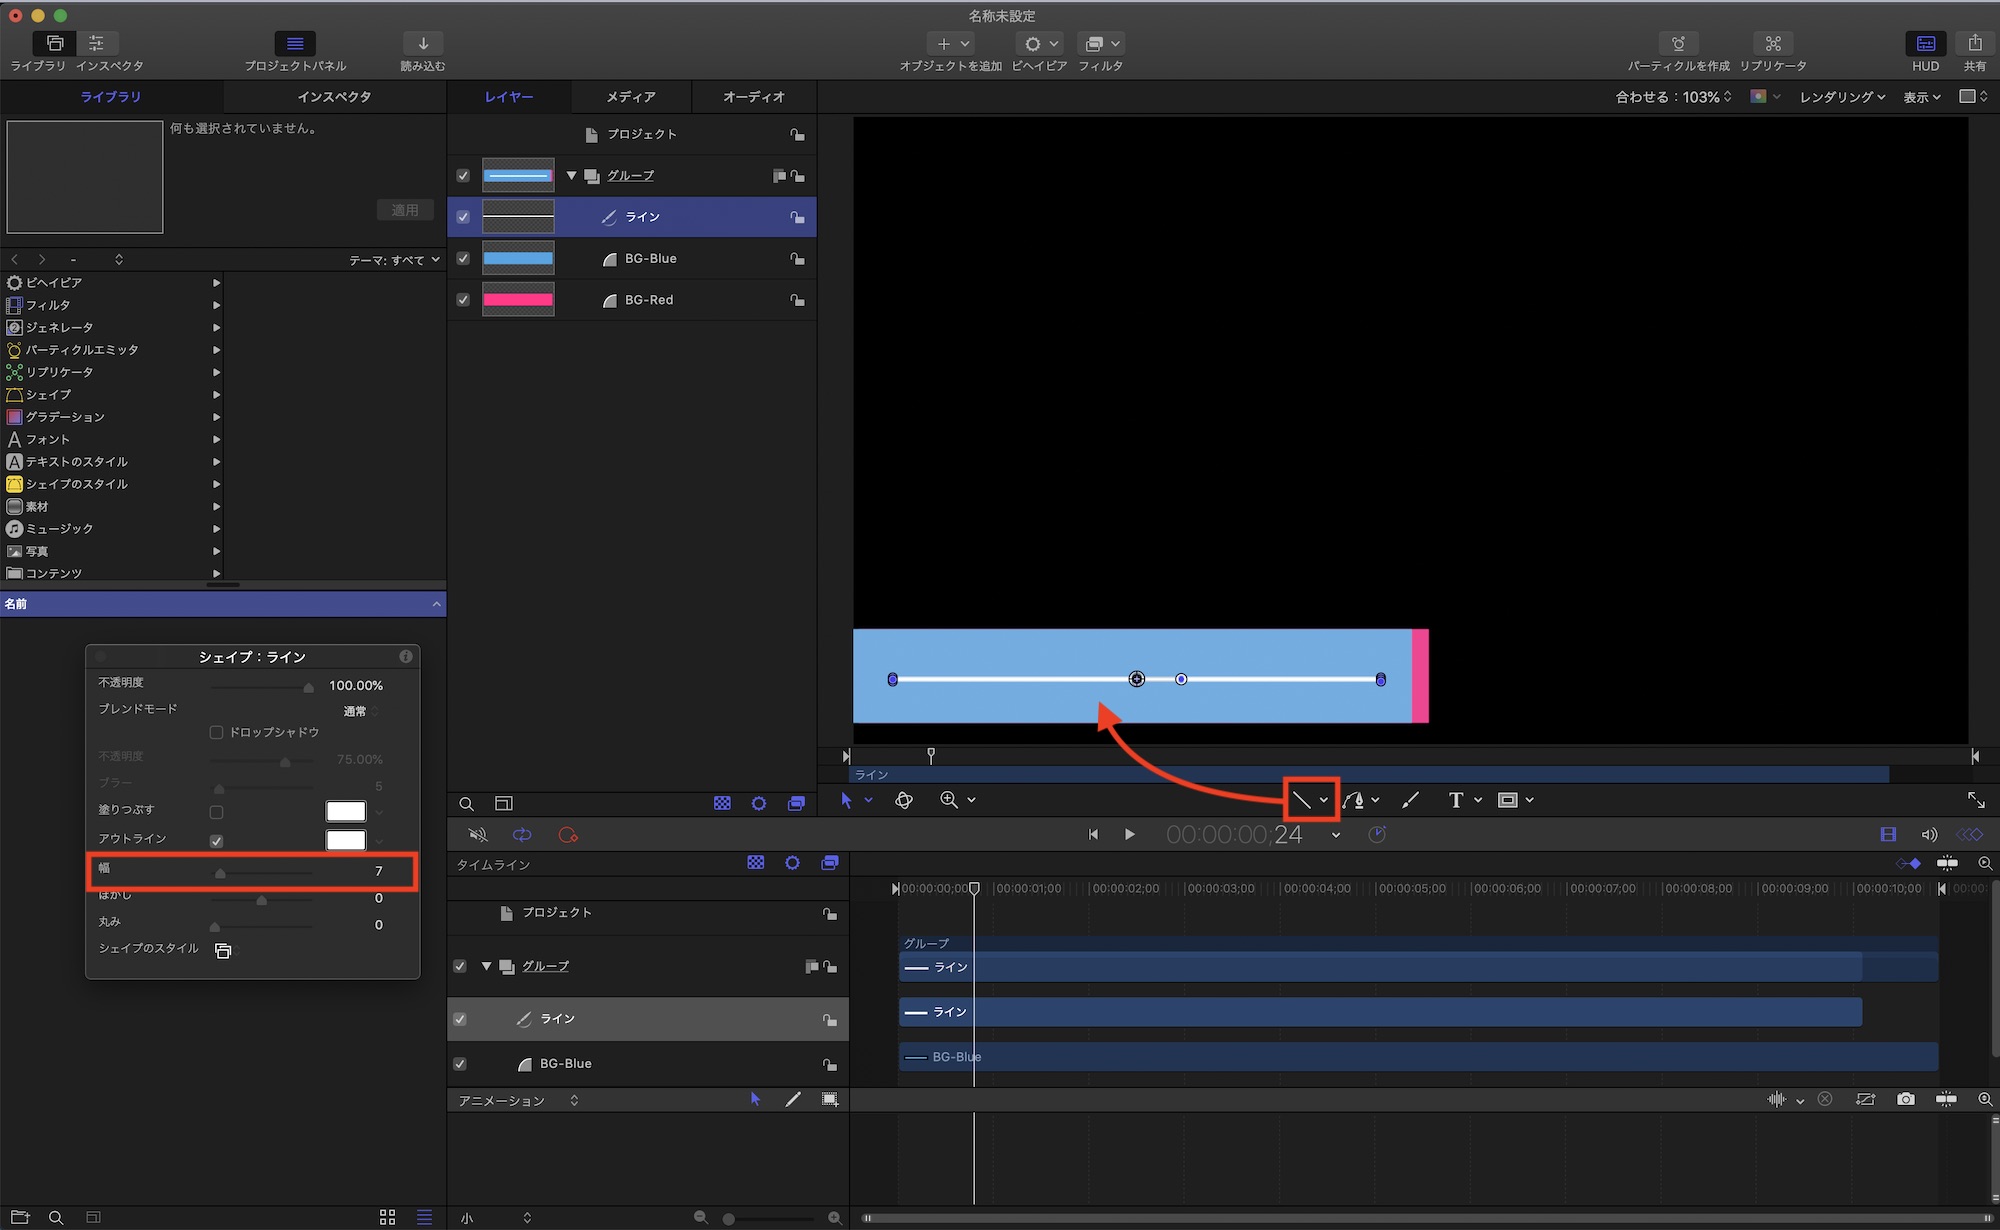Click the Fill (塗りつぶす) color swatch
This screenshot has height=1230, width=2000.
pos(346,811)
